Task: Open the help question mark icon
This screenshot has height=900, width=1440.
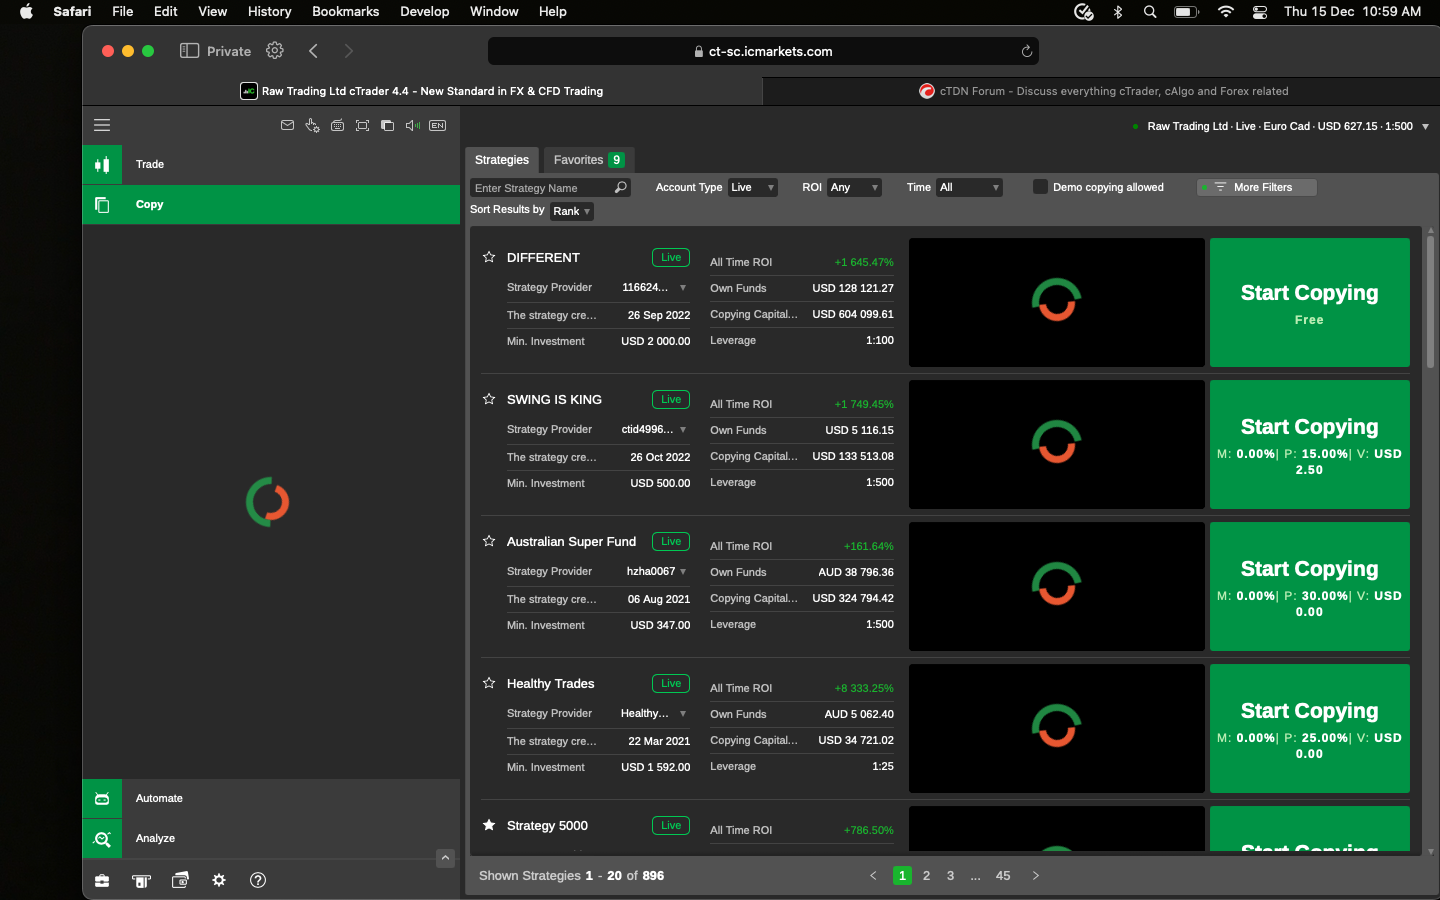Action: [x=258, y=880]
